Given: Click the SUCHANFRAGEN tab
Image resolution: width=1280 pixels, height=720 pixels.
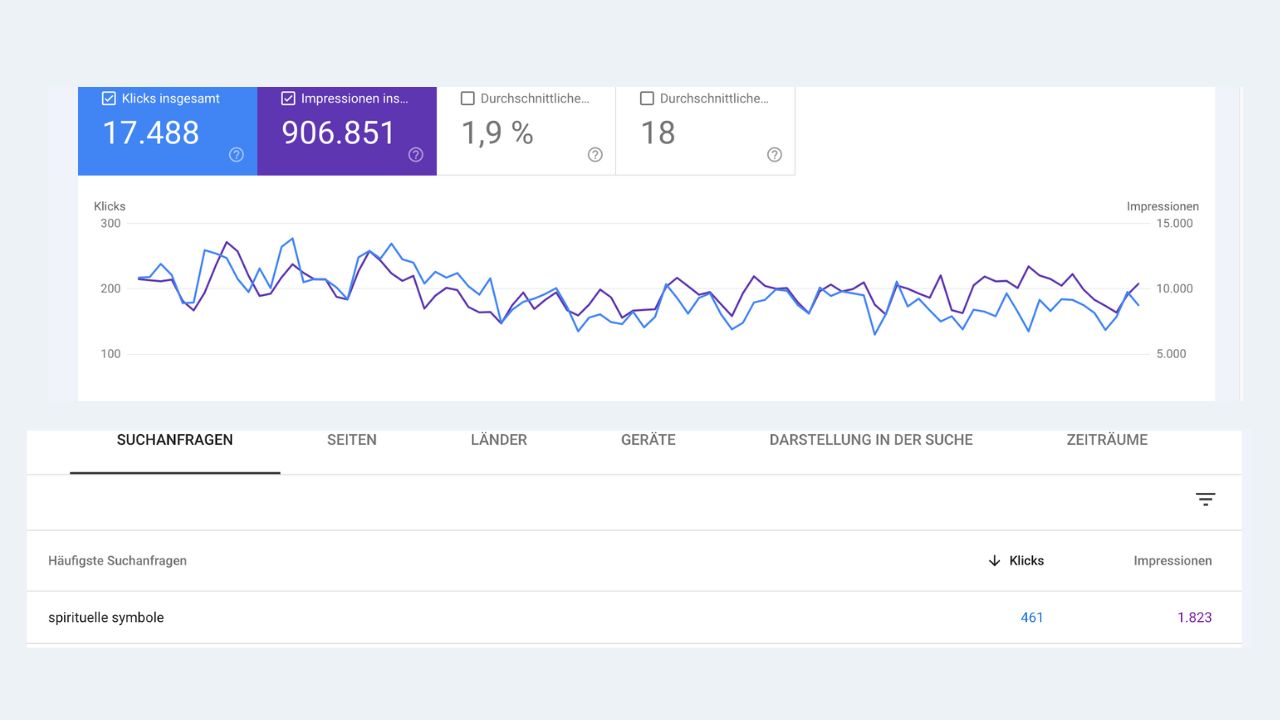Looking at the screenshot, I should [175, 440].
